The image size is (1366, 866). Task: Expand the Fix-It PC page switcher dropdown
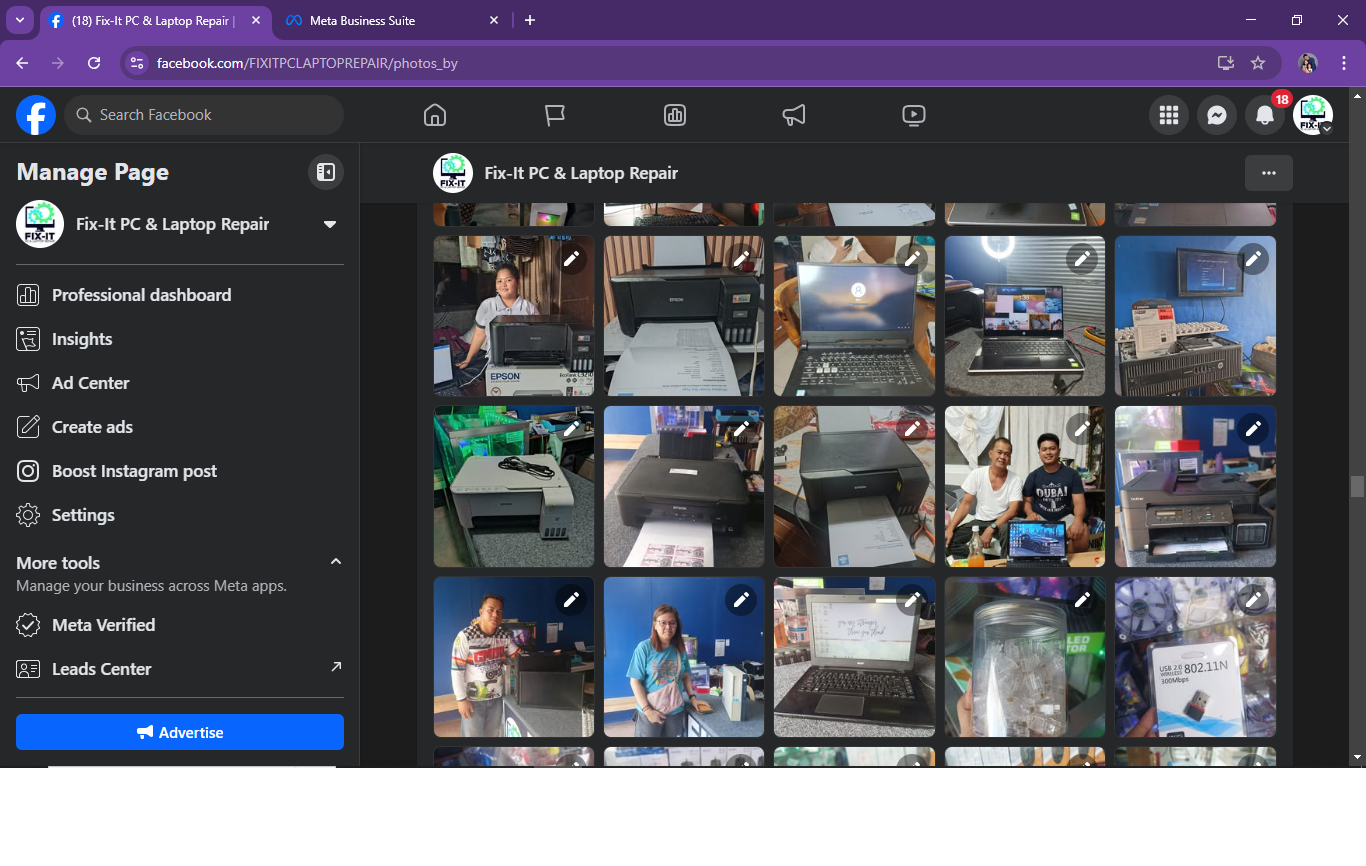pyautogui.click(x=329, y=224)
